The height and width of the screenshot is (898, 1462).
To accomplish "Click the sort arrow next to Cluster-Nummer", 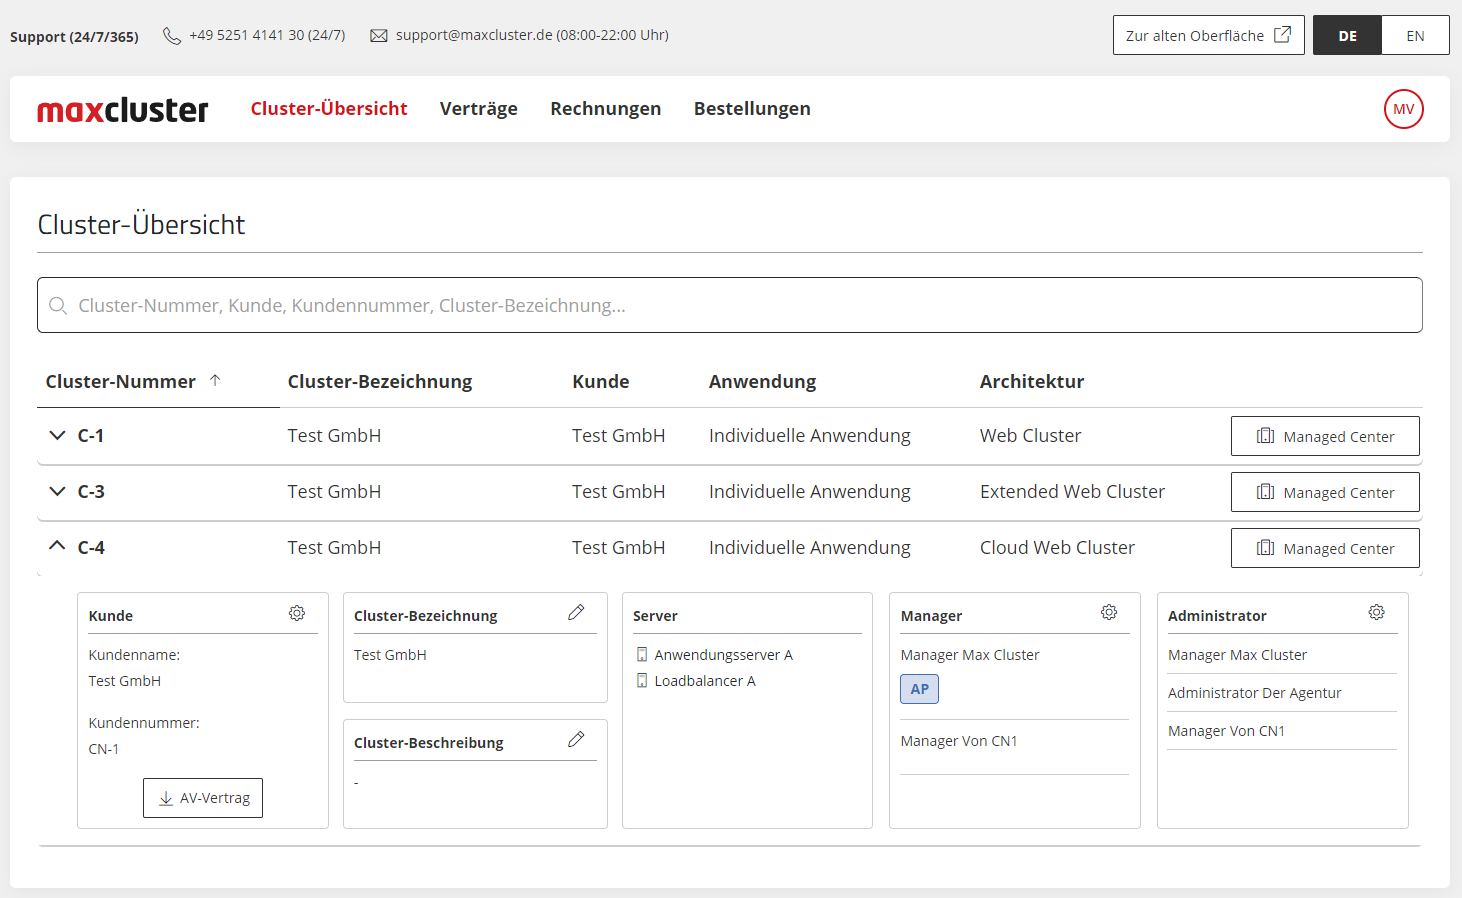I will click(x=215, y=380).
